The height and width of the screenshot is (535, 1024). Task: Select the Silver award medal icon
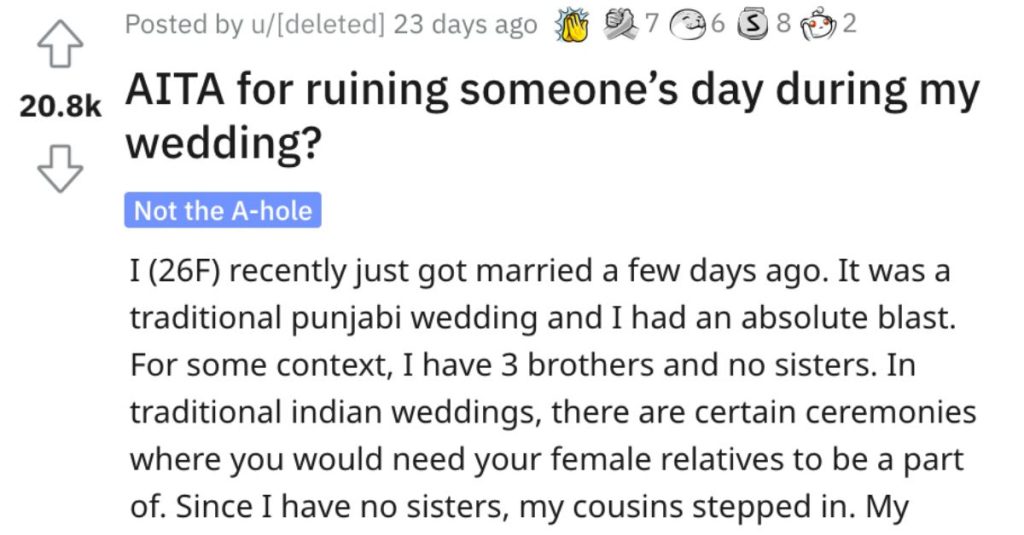pyautogui.click(x=751, y=24)
